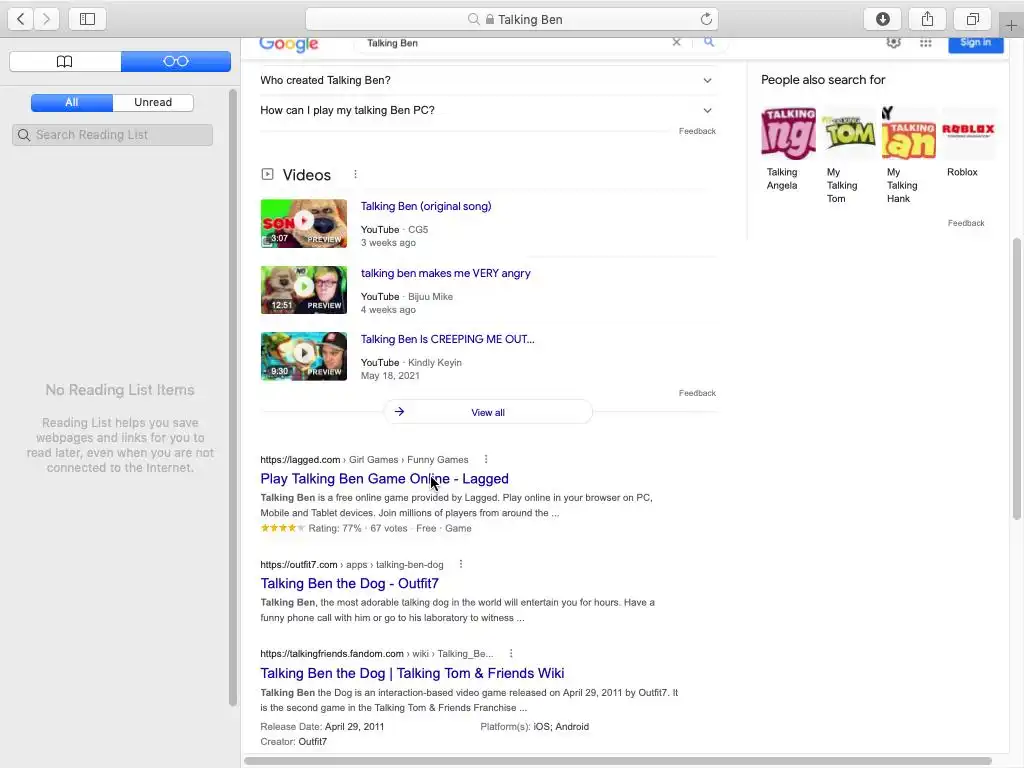Expand 'Who created Talking Ben?' question
The image size is (1024, 768).
click(488, 80)
